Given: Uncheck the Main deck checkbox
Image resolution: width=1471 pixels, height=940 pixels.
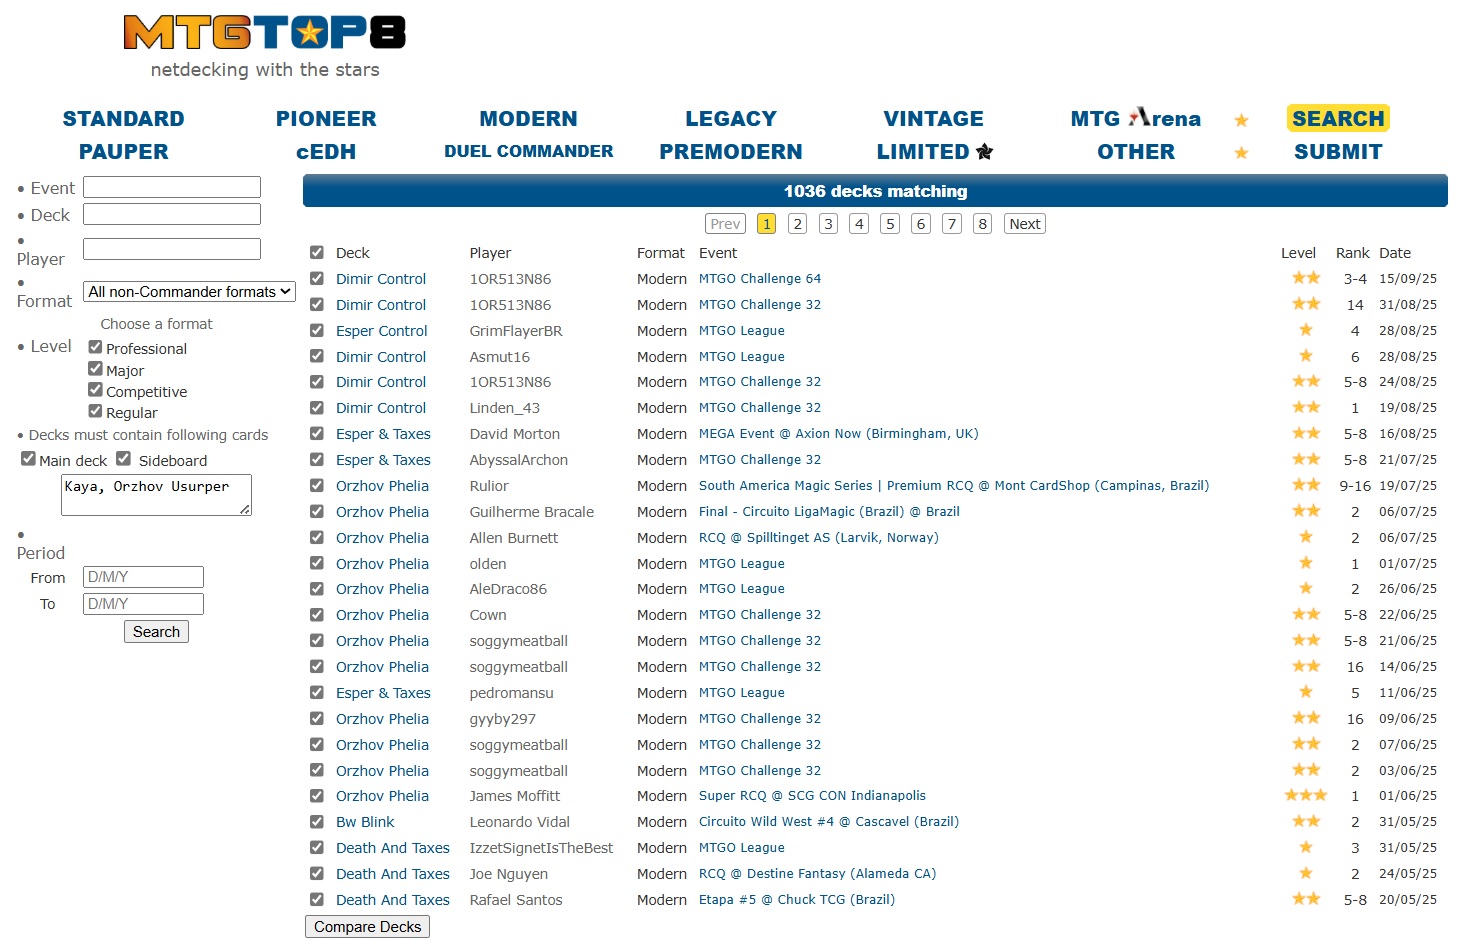Looking at the screenshot, I should coord(28,459).
